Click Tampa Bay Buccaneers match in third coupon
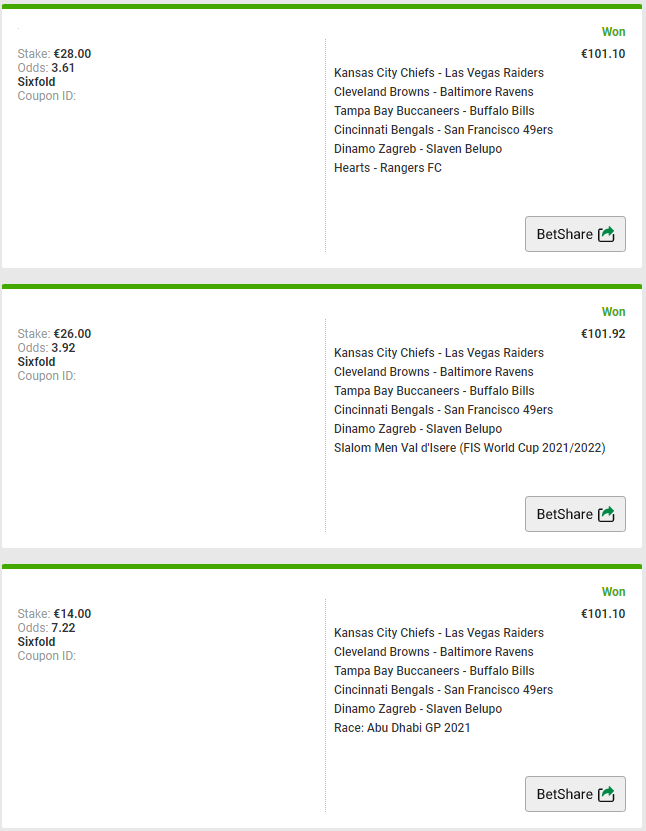 tap(434, 670)
